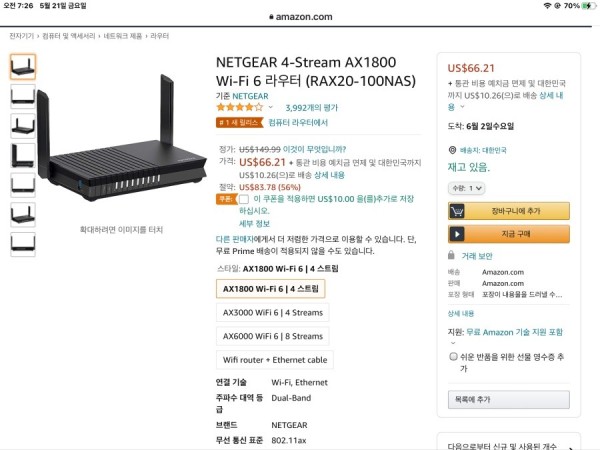Expand the rating breakdown chevron beside stars

271,107
